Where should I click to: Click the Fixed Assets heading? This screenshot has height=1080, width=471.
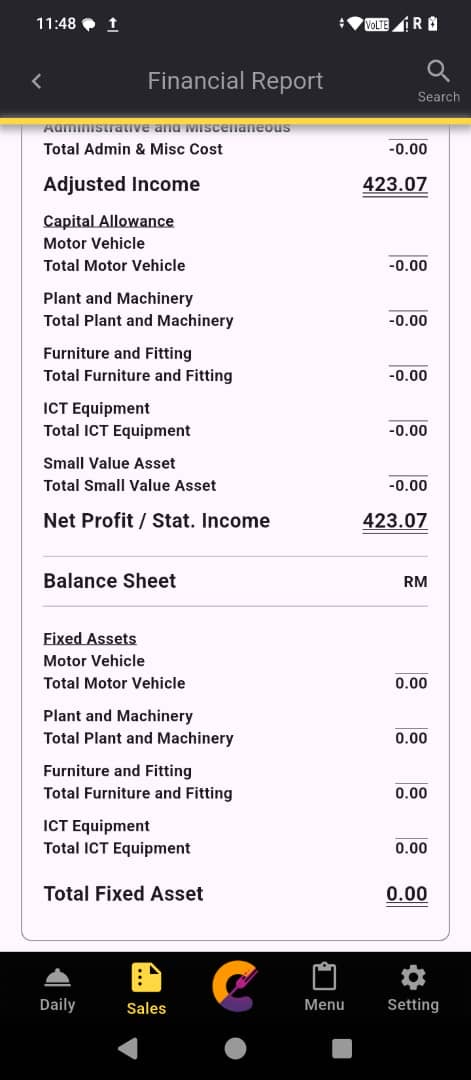click(90, 638)
